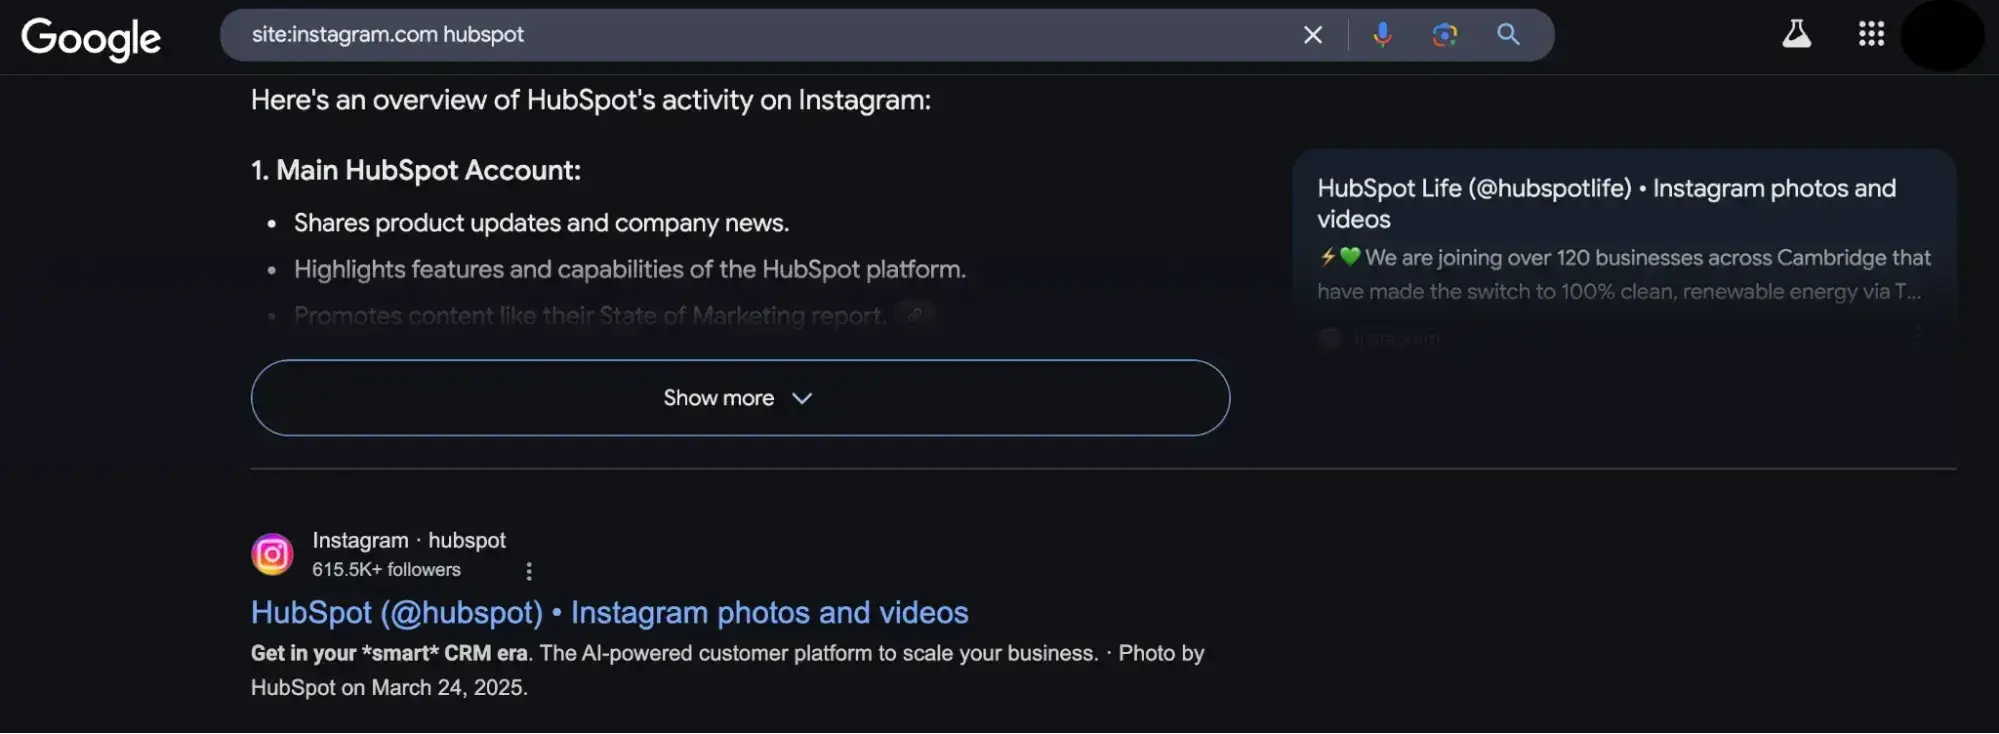1999x734 pixels.
Task: Open Search Labs flask icon
Action: (x=1796, y=34)
